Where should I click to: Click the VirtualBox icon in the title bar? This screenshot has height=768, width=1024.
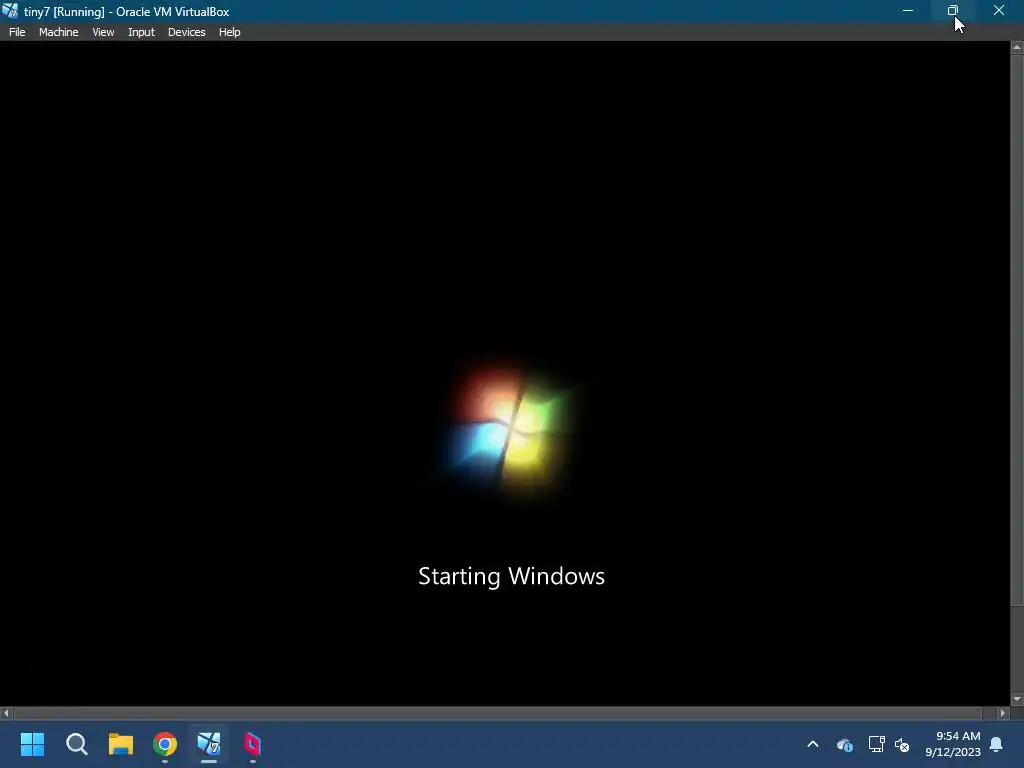coord(10,10)
